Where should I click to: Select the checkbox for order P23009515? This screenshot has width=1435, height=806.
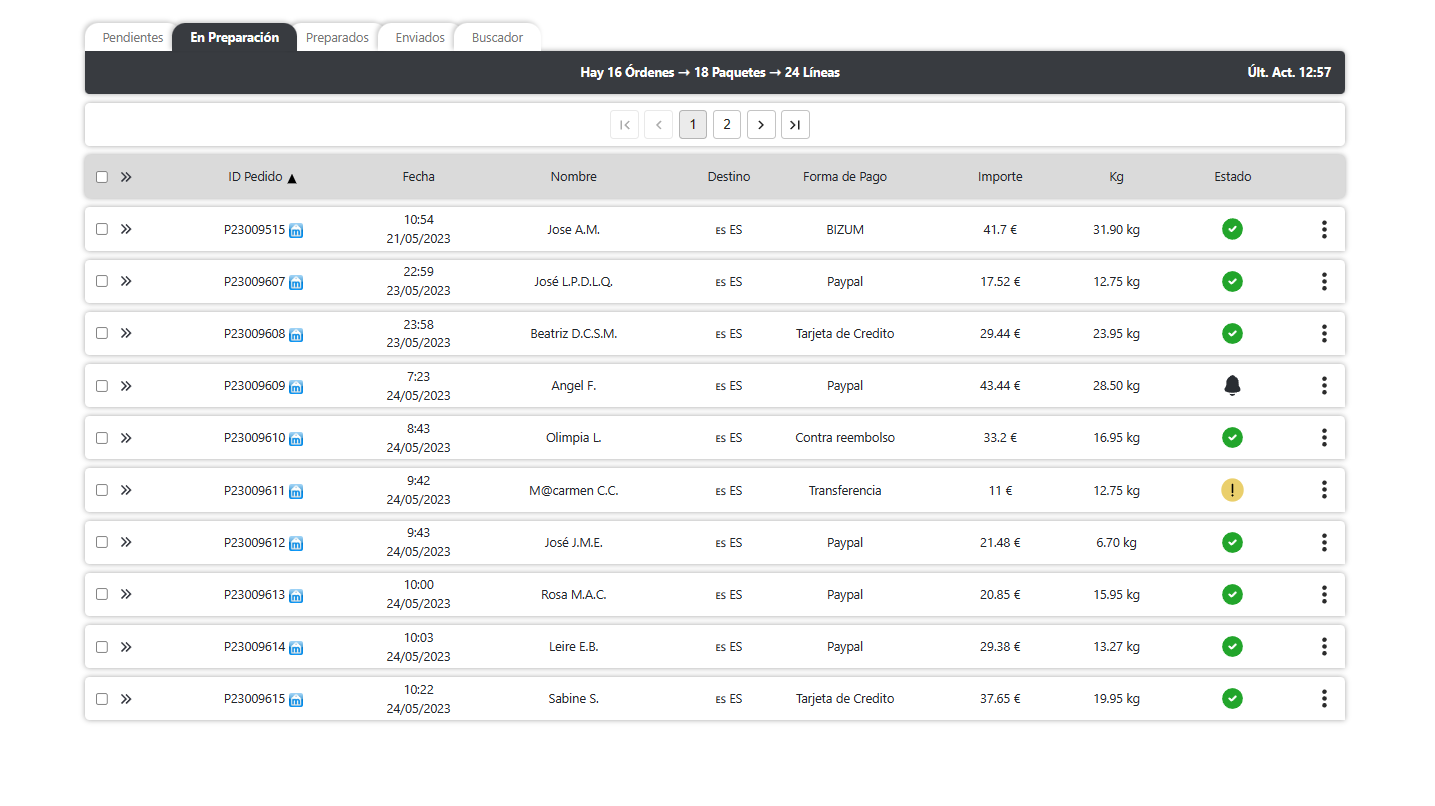pos(102,229)
